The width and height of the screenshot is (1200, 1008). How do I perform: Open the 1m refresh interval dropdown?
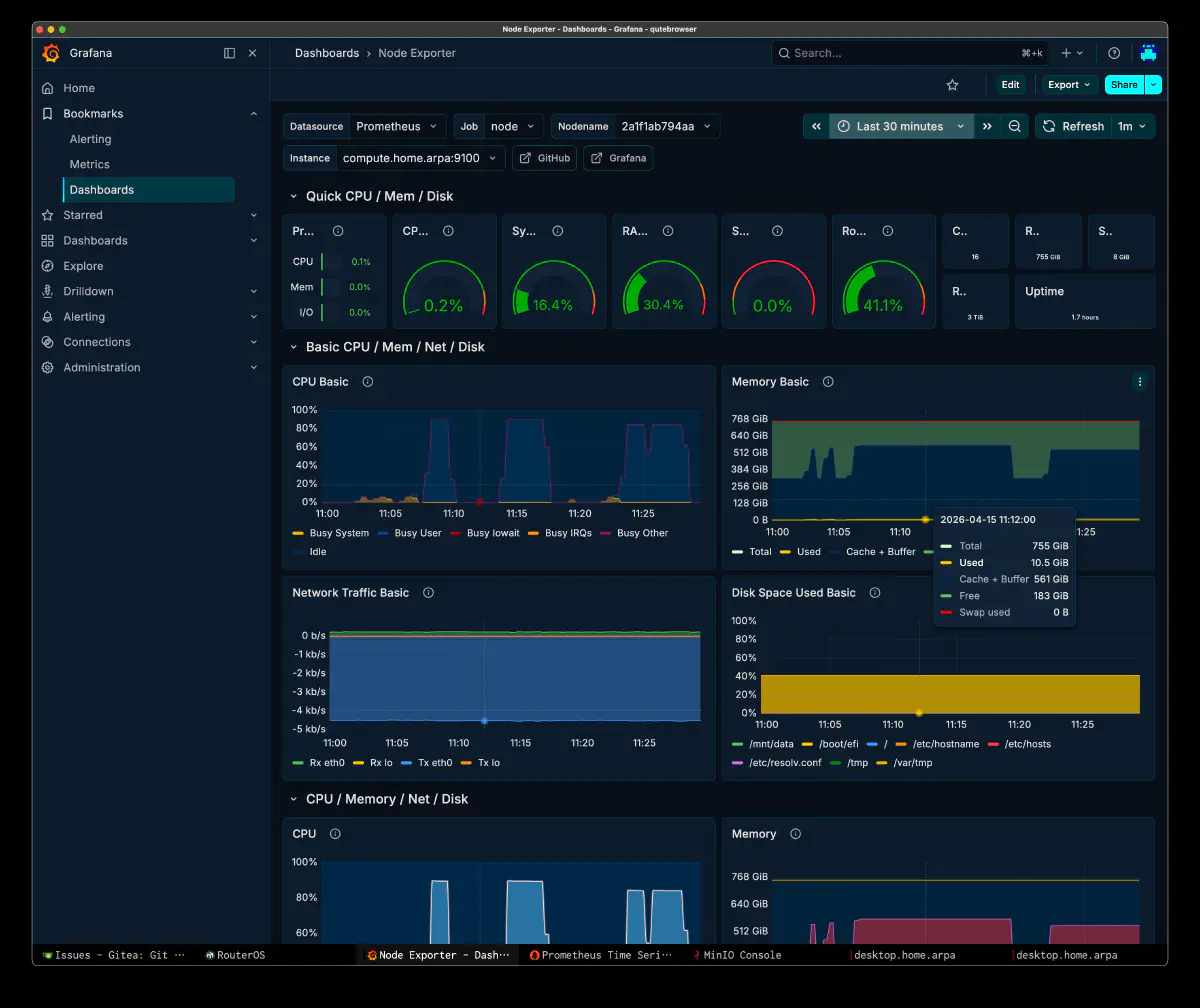[1133, 126]
